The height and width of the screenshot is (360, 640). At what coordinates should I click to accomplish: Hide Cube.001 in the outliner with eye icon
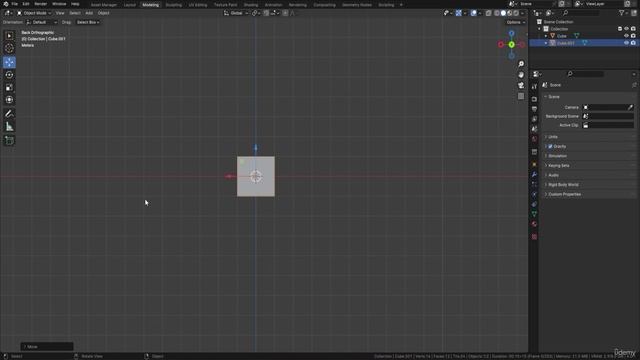626,43
